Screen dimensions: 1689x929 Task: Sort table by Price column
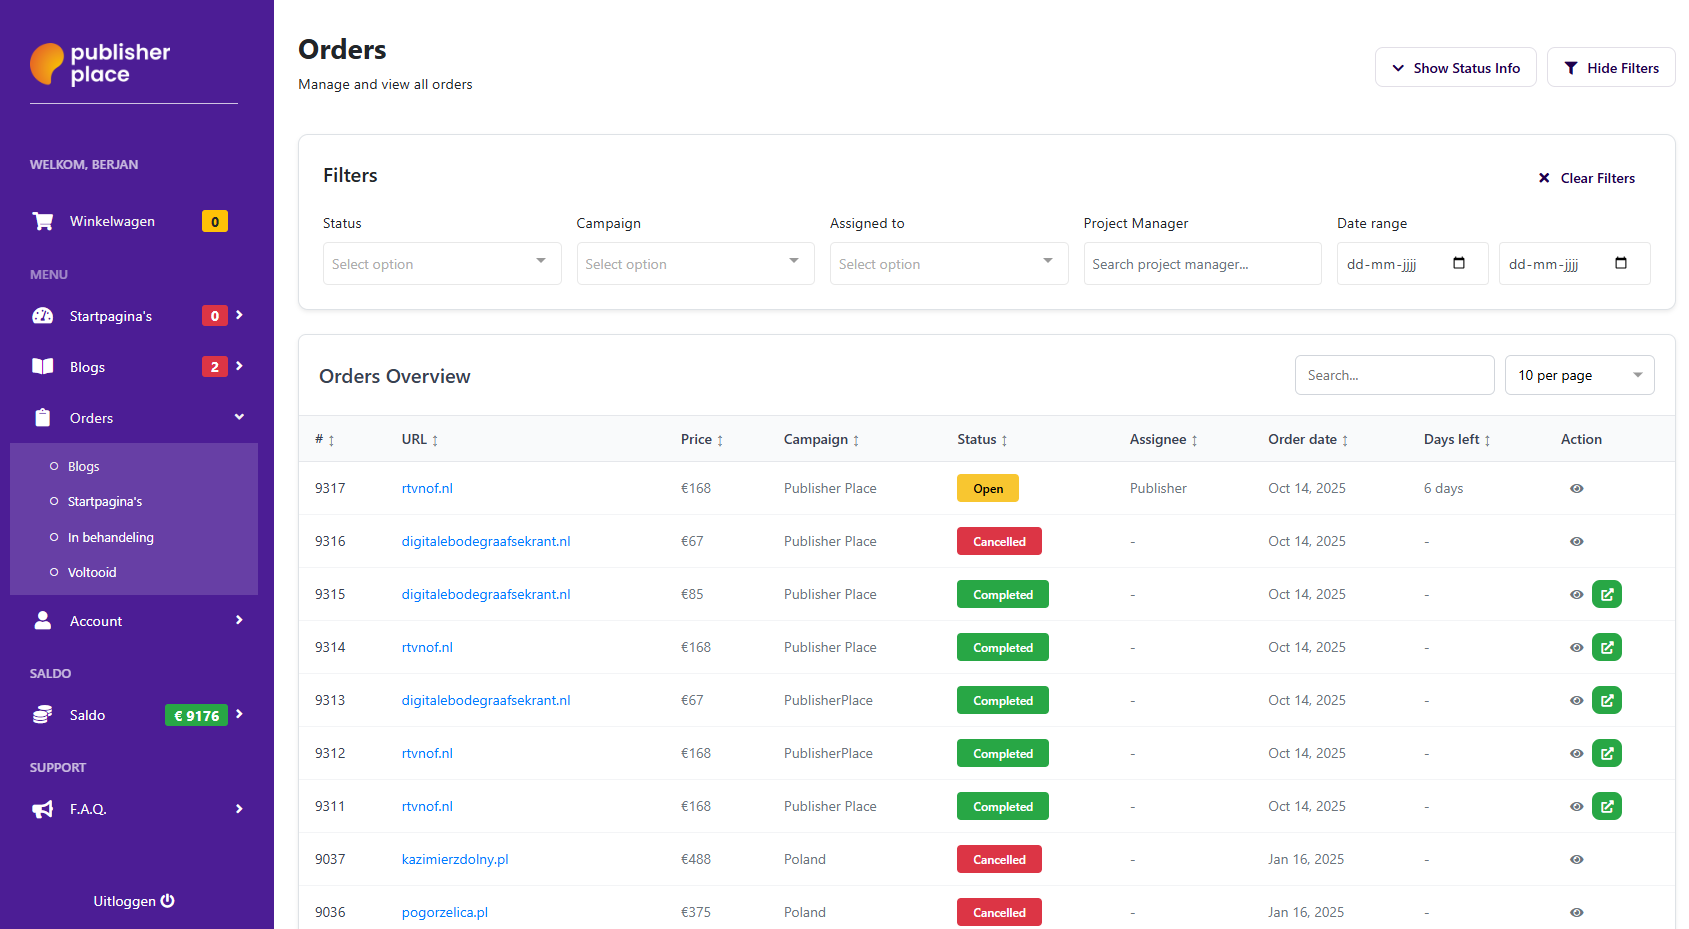coord(701,440)
